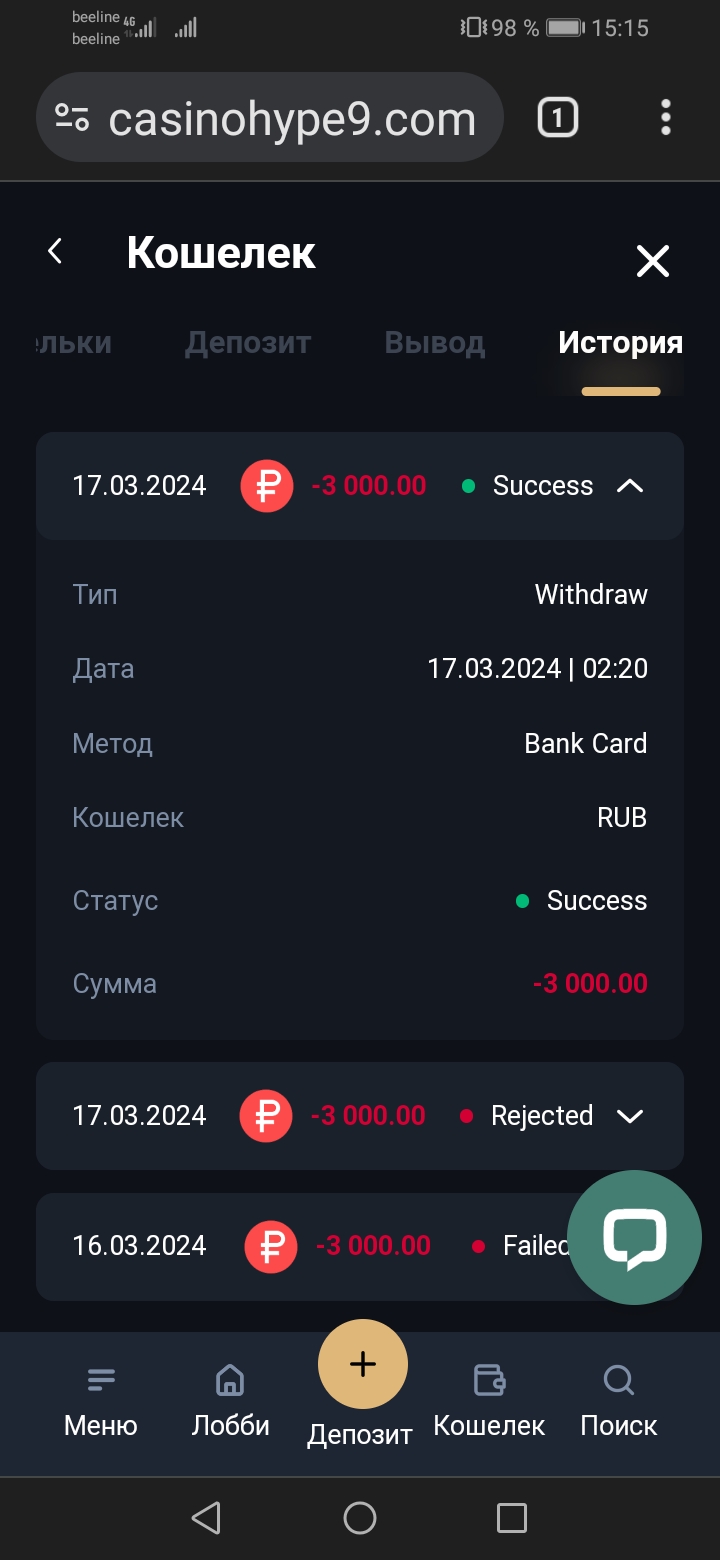Tap the site settings icon in address bar
This screenshot has height=1560, width=720.
72,118
